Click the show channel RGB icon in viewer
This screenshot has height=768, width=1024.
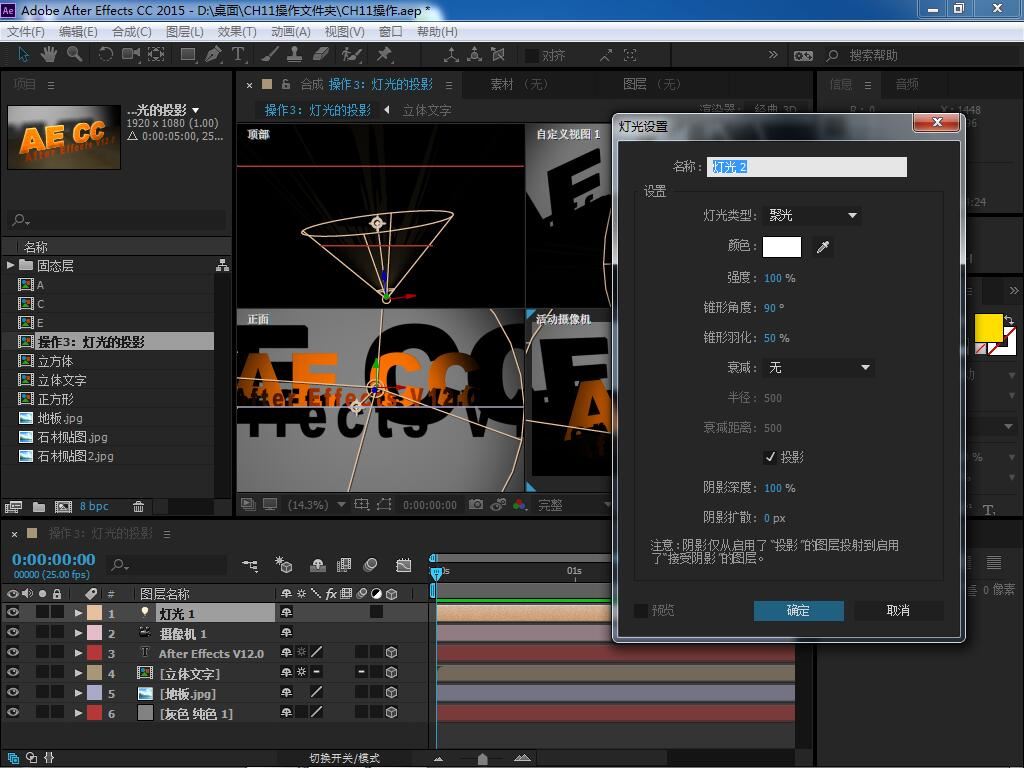pos(520,504)
